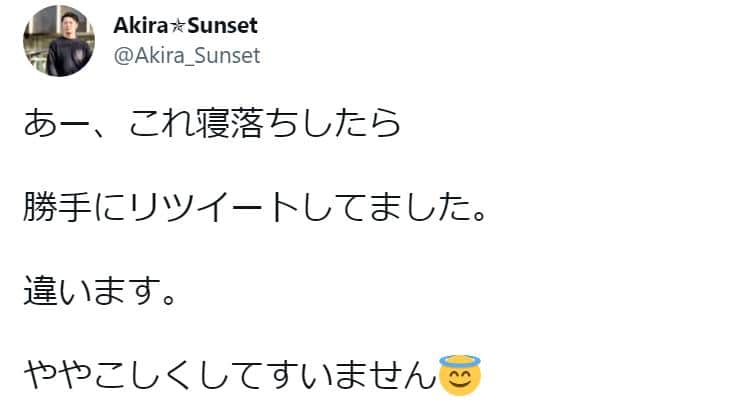
Task: Open the Akira☆Sunset display name link
Action: (x=182, y=24)
